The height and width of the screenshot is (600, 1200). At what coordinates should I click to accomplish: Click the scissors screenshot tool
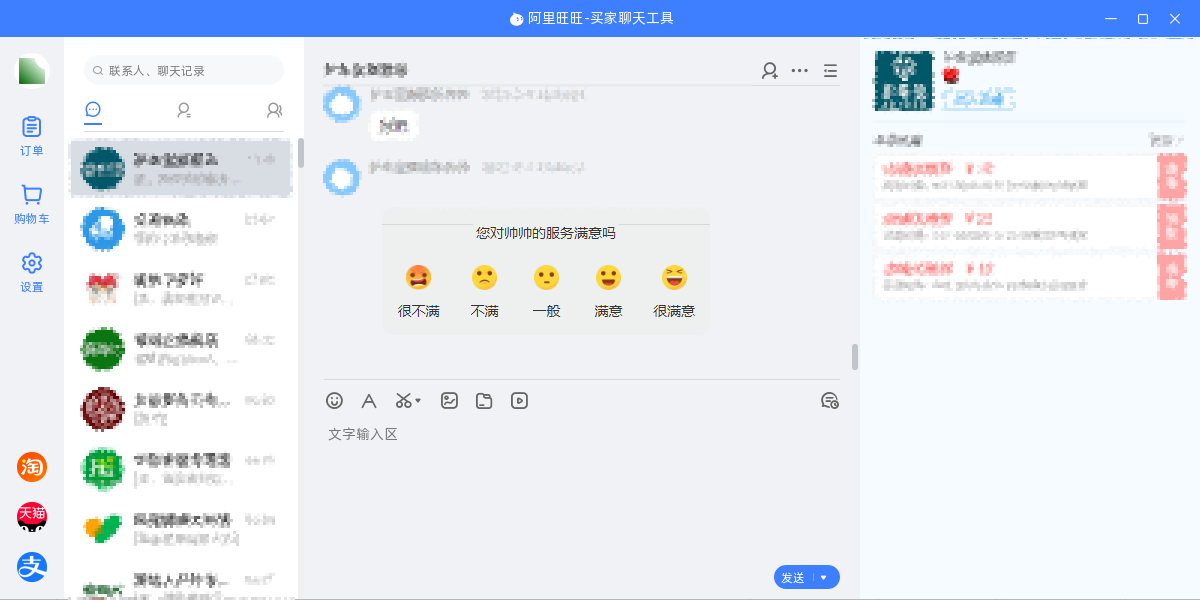point(403,401)
